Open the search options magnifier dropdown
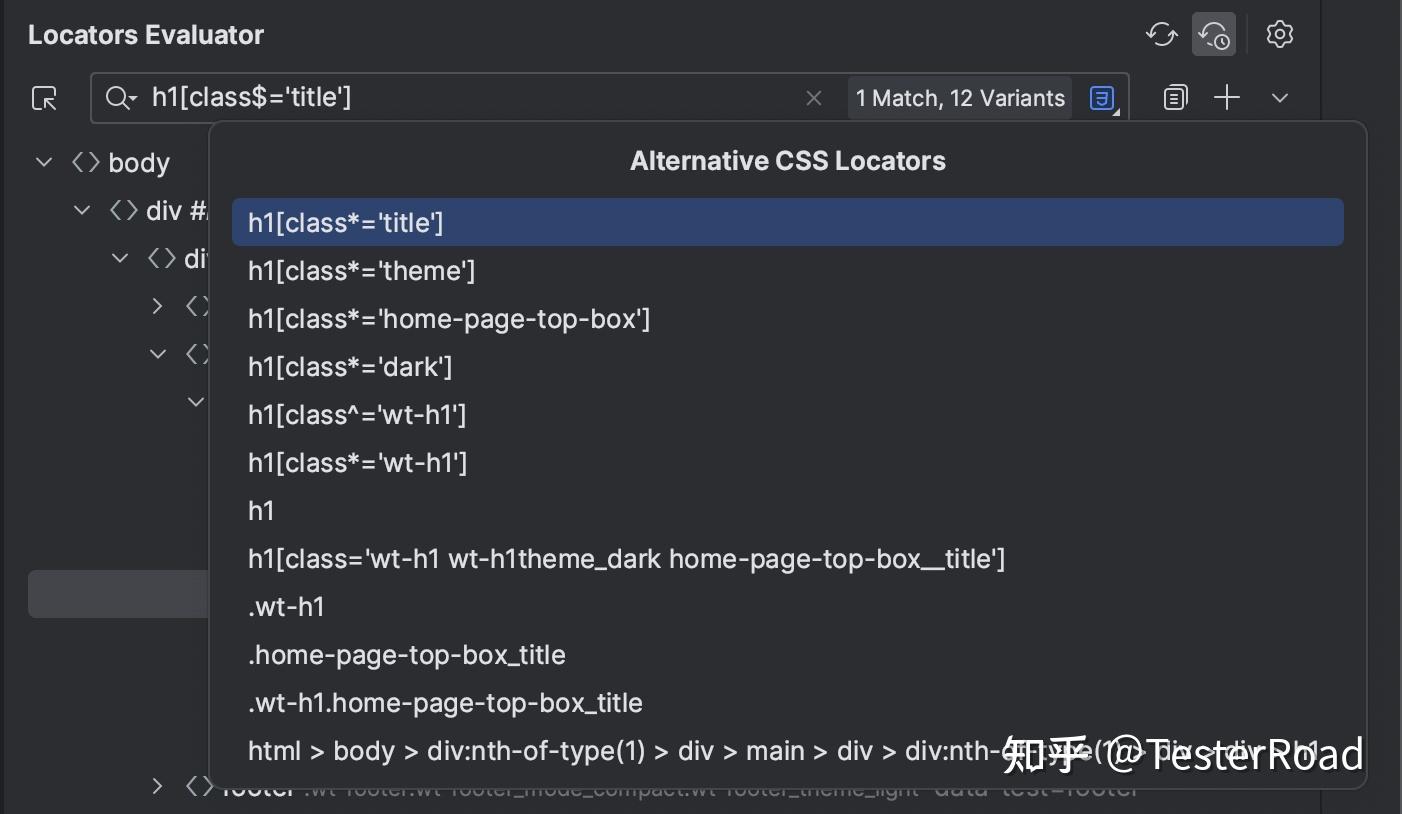 coord(120,98)
